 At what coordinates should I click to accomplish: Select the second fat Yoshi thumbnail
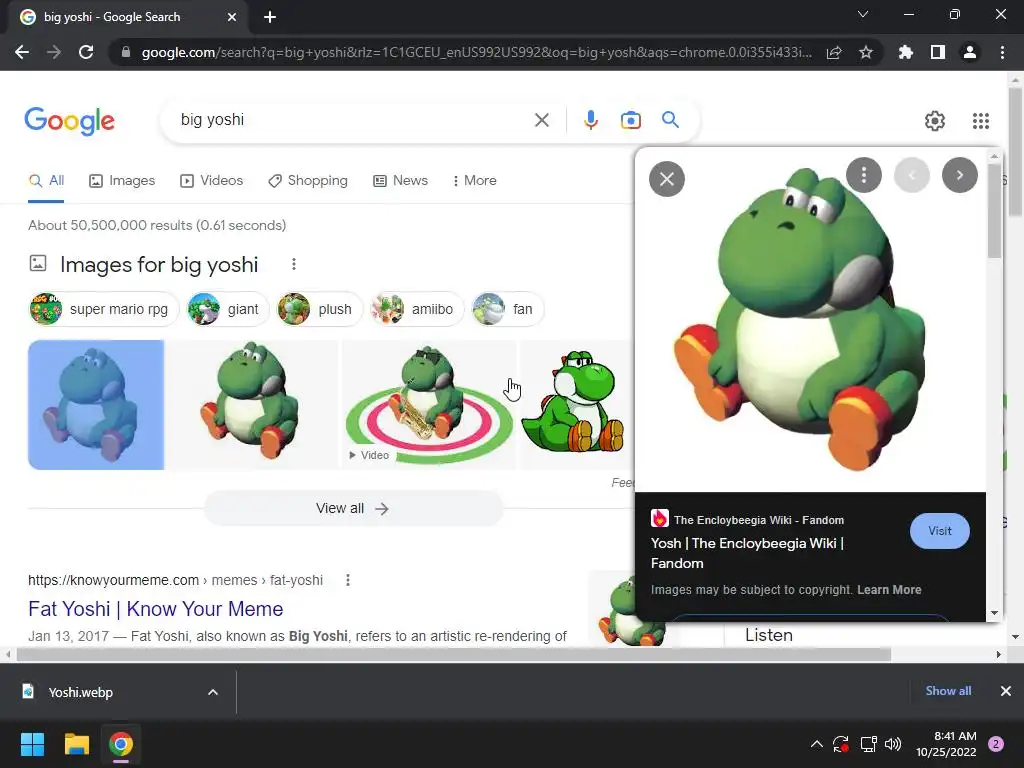pyautogui.click(x=253, y=405)
